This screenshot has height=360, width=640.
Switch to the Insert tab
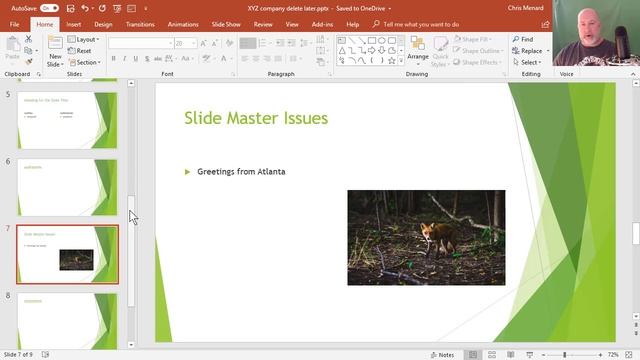[x=73, y=24]
